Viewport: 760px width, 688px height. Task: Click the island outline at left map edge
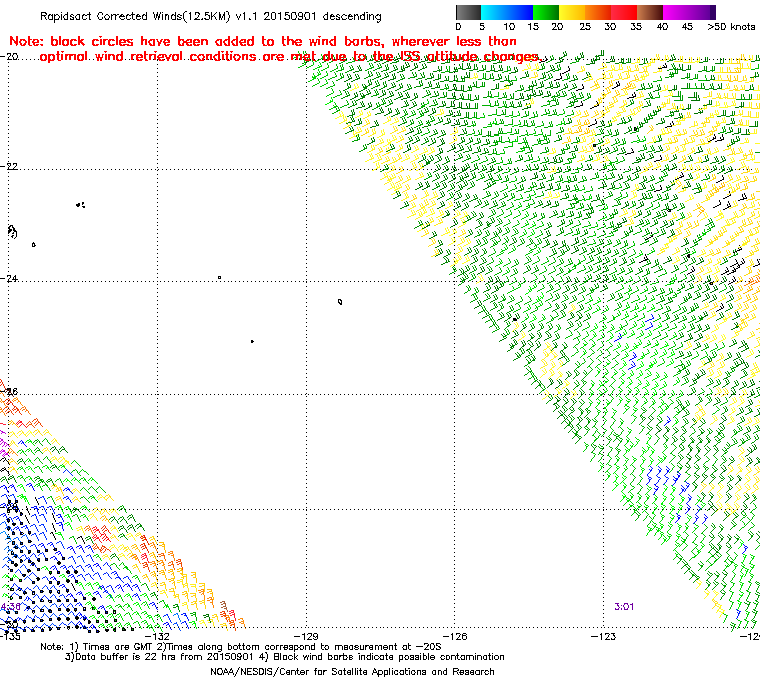point(13,232)
